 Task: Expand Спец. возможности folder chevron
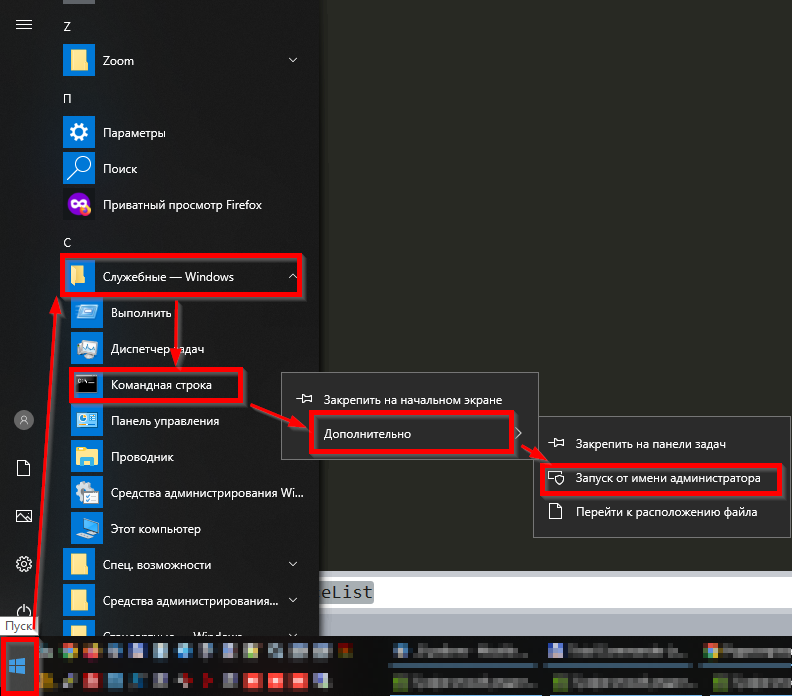(x=293, y=564)
